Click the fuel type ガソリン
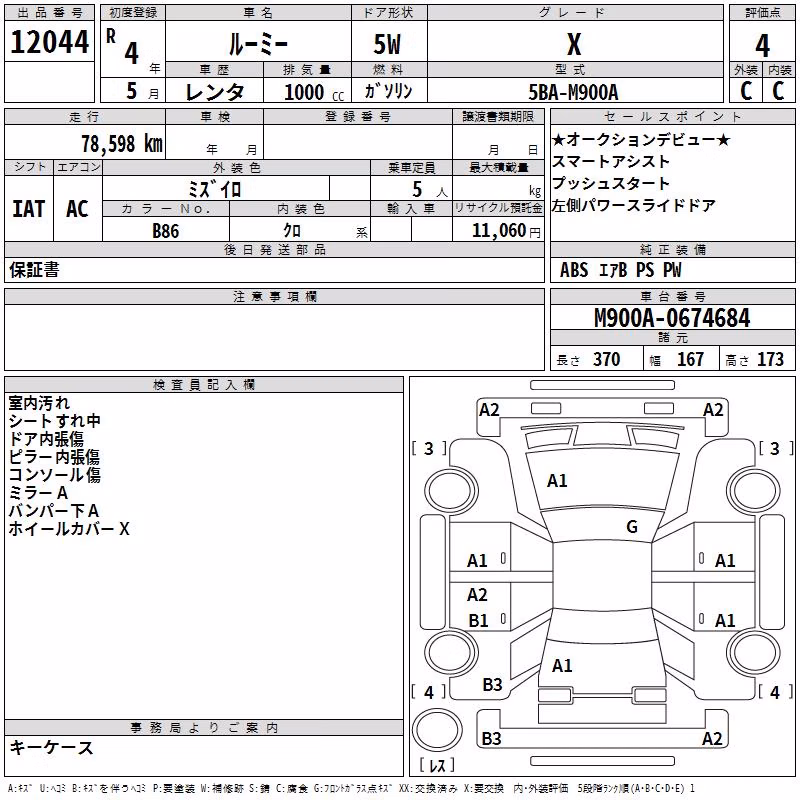The height and width of the screenshot is (800, 800). click(x=388, y=91)
